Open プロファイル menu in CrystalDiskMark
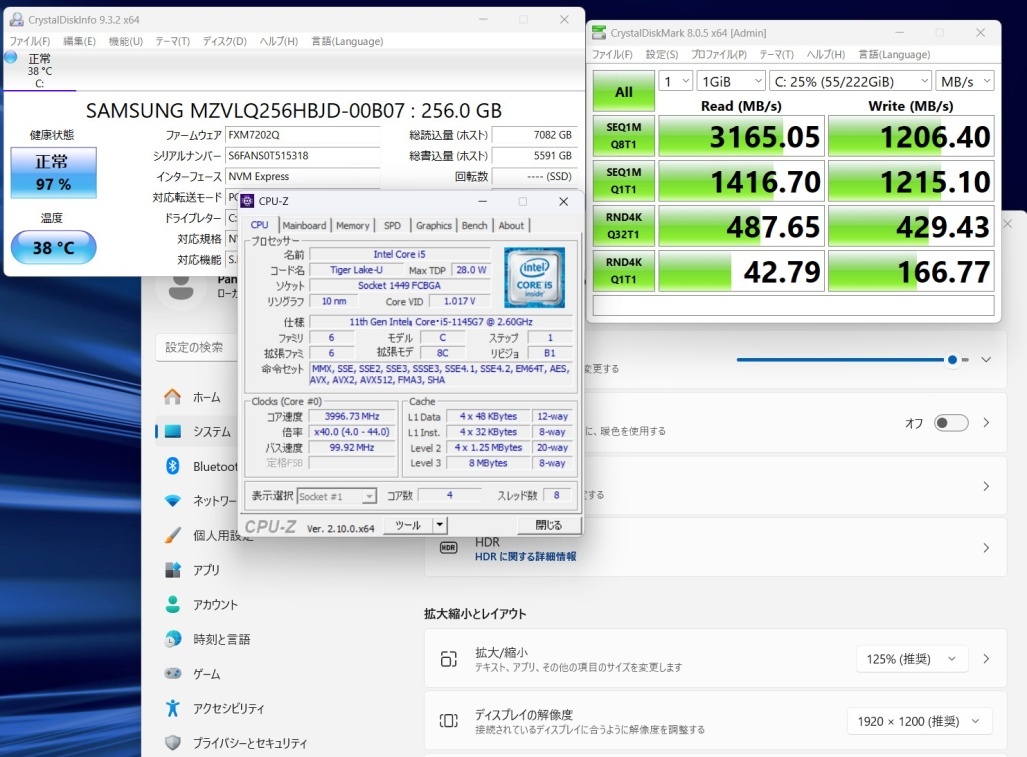 pos(719,54)
